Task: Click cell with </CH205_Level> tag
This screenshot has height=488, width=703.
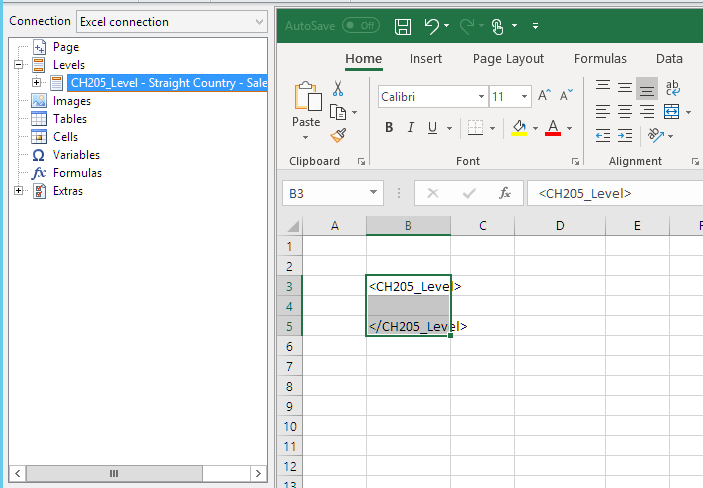Action: point(408,327)
